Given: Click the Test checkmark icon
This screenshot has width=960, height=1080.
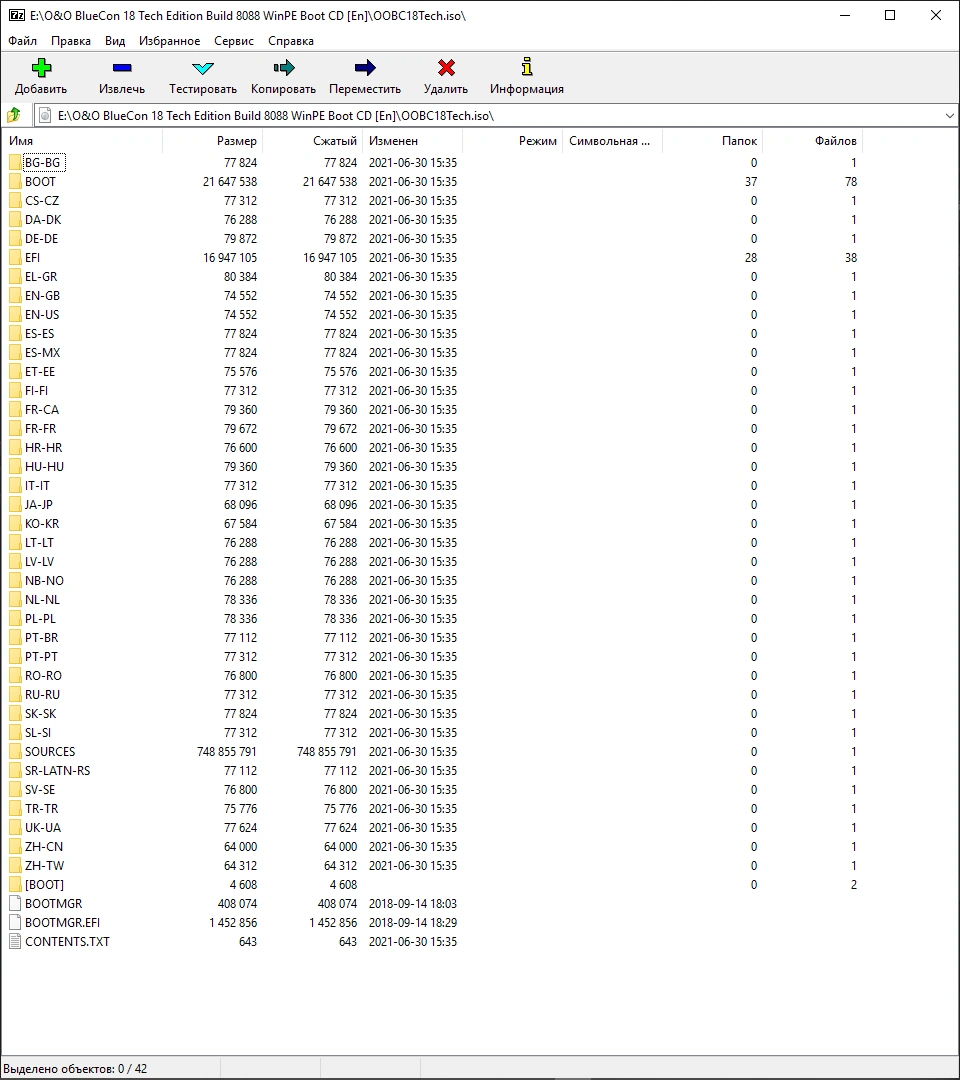Looking at the screenshot, I should (202, 68).
